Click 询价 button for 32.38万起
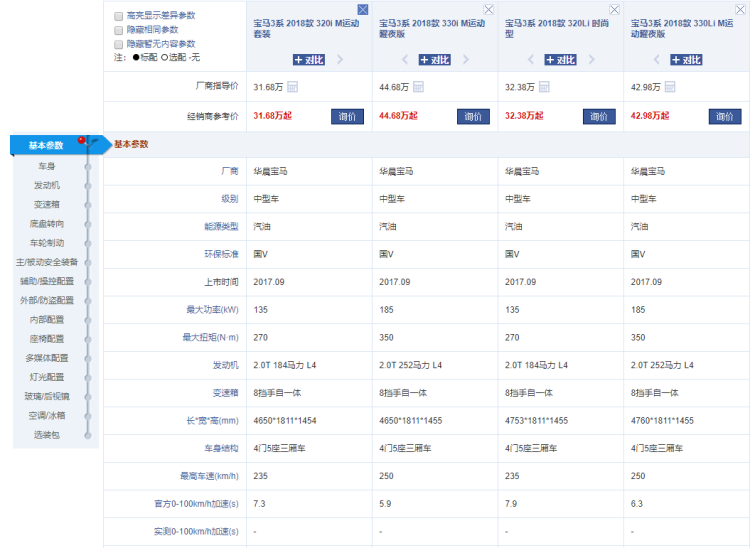 (x=599, y=116)
